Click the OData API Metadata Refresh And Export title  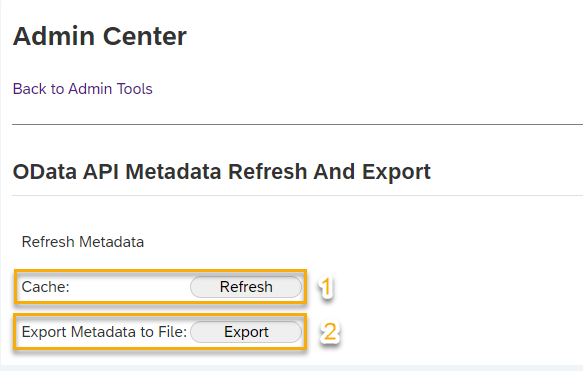[222, 172]
